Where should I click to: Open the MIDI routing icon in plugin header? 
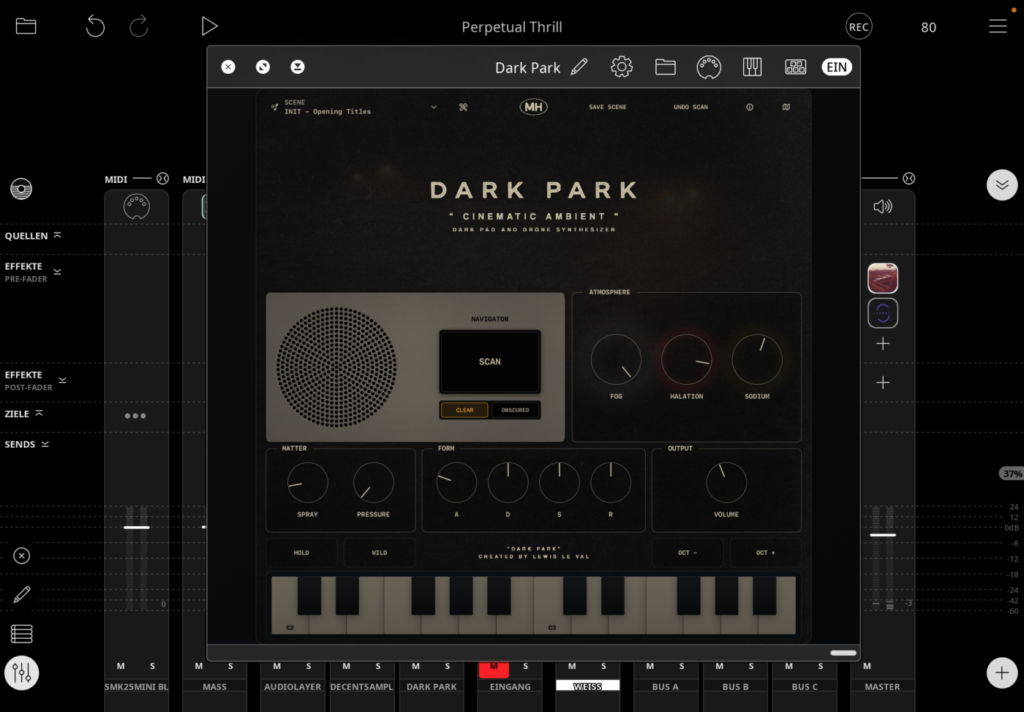[709, 67]
